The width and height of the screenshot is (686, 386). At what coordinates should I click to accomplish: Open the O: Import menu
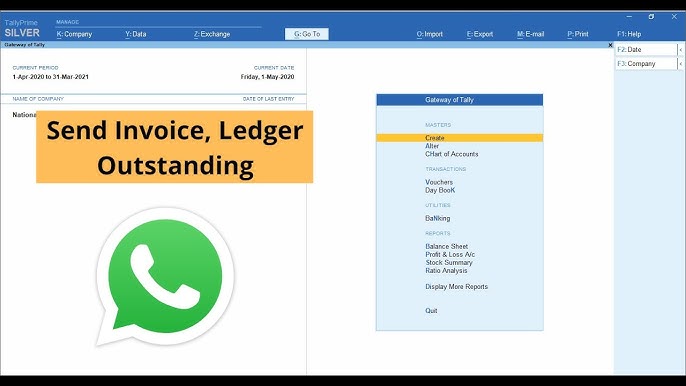tap(429, 34)
